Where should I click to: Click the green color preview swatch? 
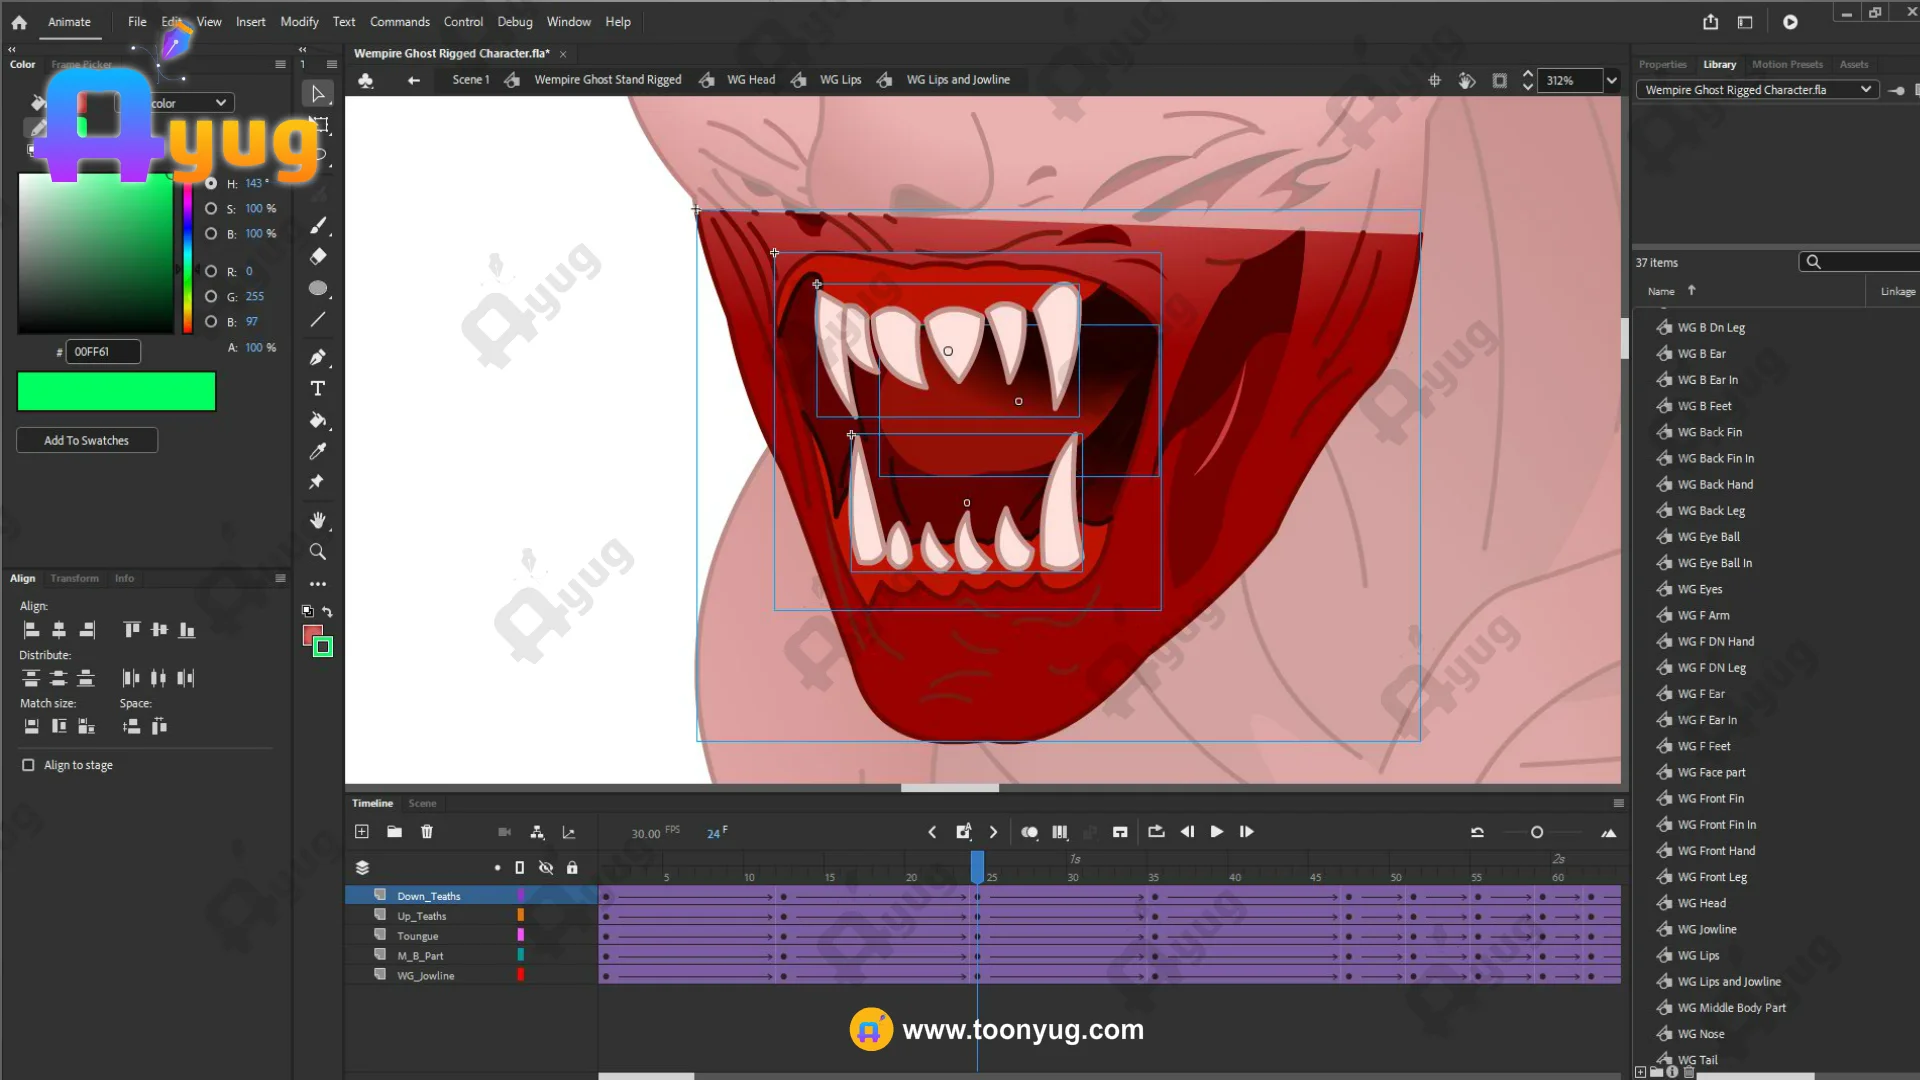coord(116,391)
